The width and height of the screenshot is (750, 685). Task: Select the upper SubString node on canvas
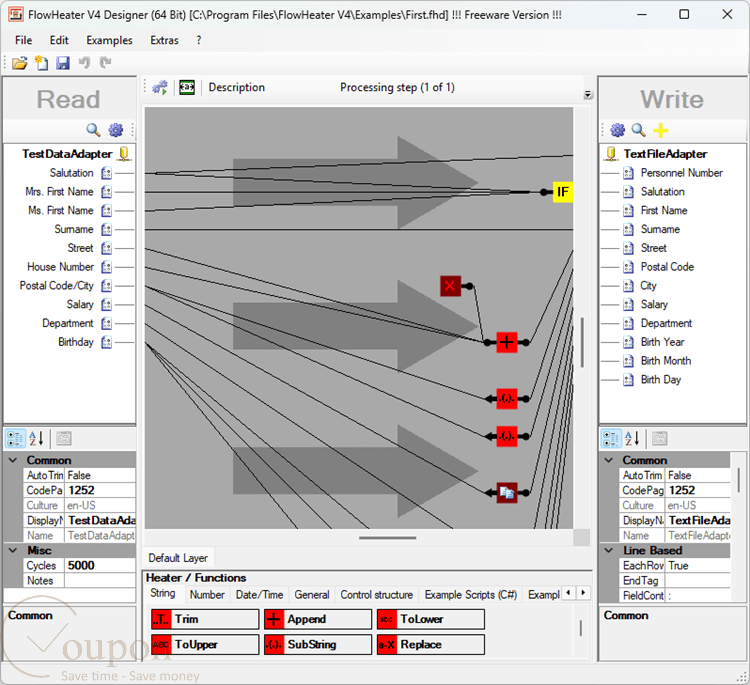(507, 398)
